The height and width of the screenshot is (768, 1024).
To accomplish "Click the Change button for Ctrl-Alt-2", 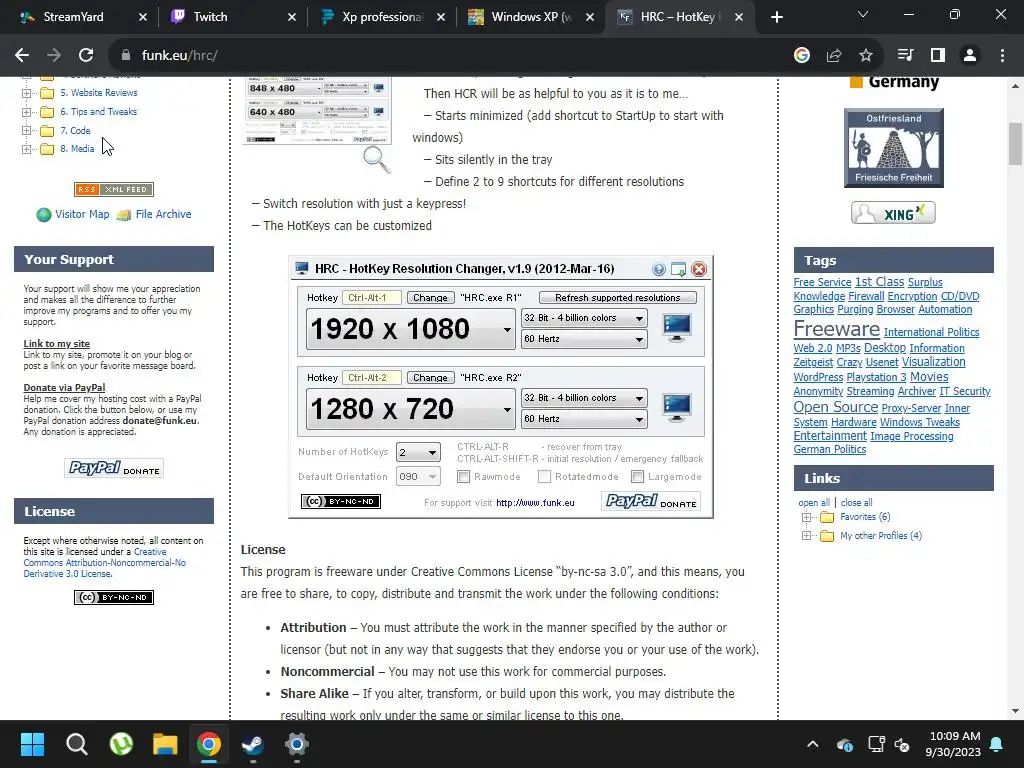I will click(430, 377).
